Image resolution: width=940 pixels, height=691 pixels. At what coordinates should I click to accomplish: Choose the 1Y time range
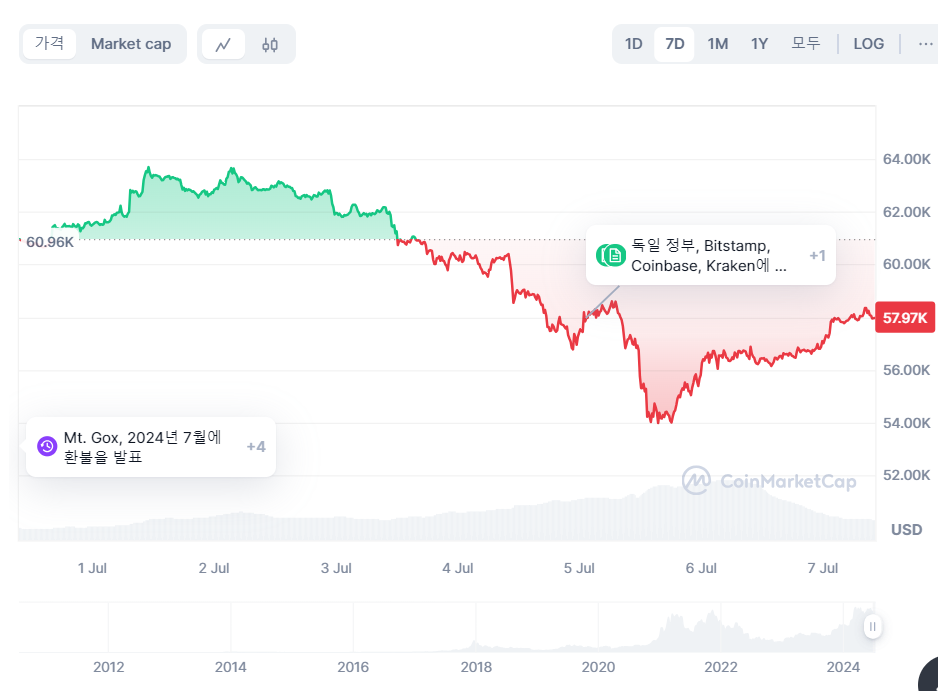pos(759,44)
